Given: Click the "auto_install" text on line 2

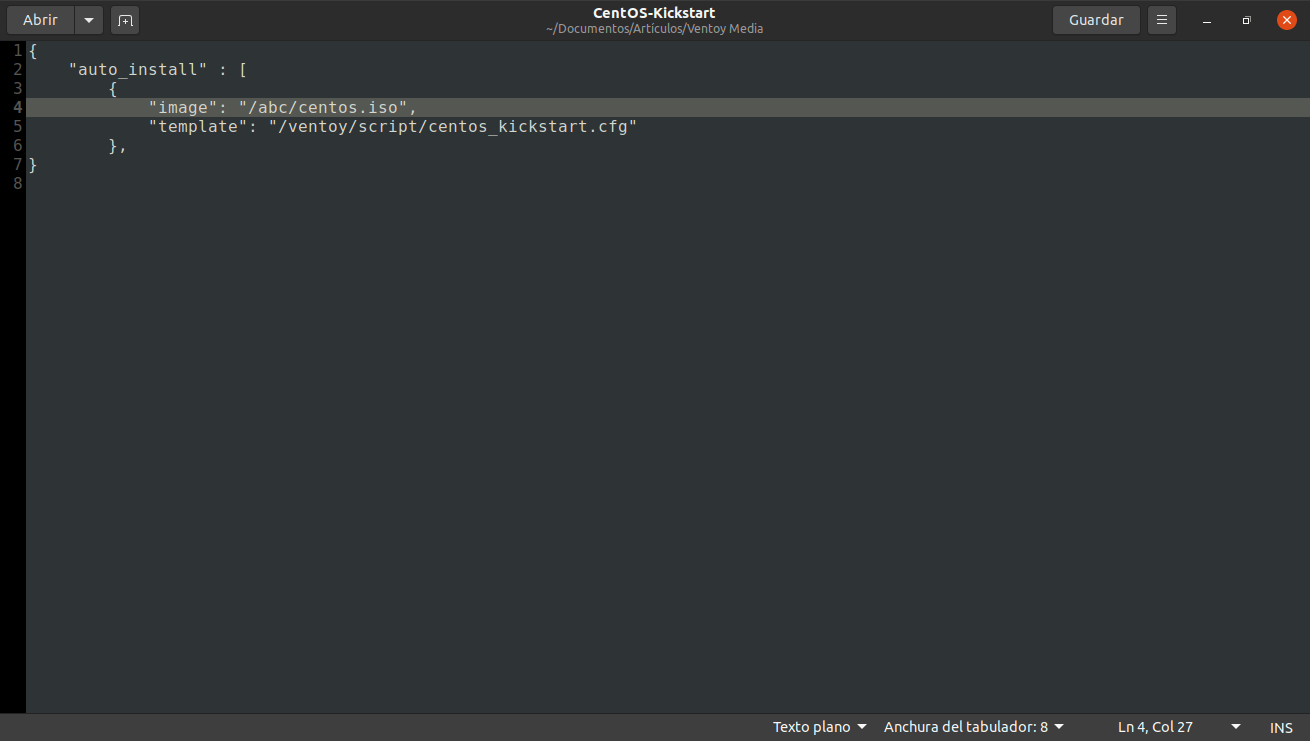Looking at the screenshot, I should 138,70.
